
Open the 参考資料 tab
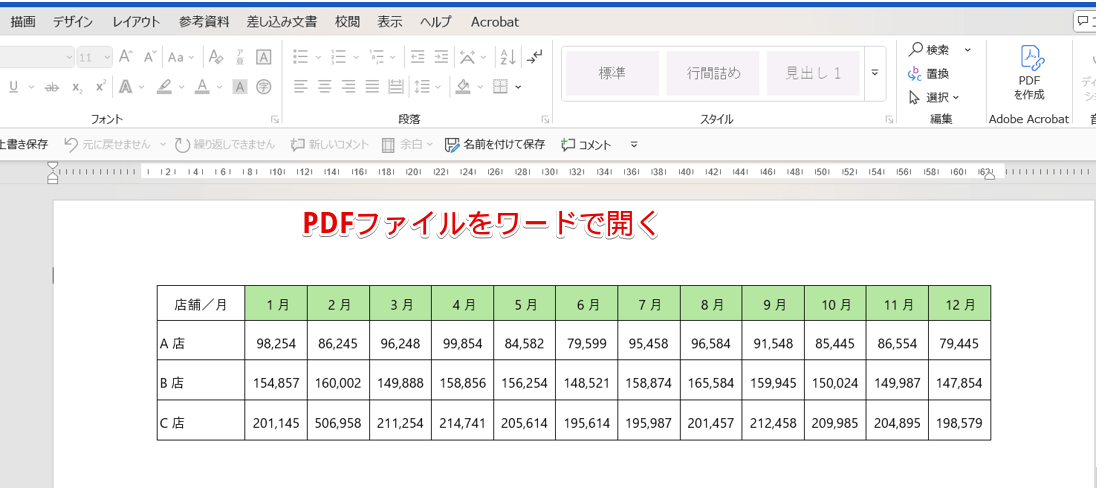(204, 22)
